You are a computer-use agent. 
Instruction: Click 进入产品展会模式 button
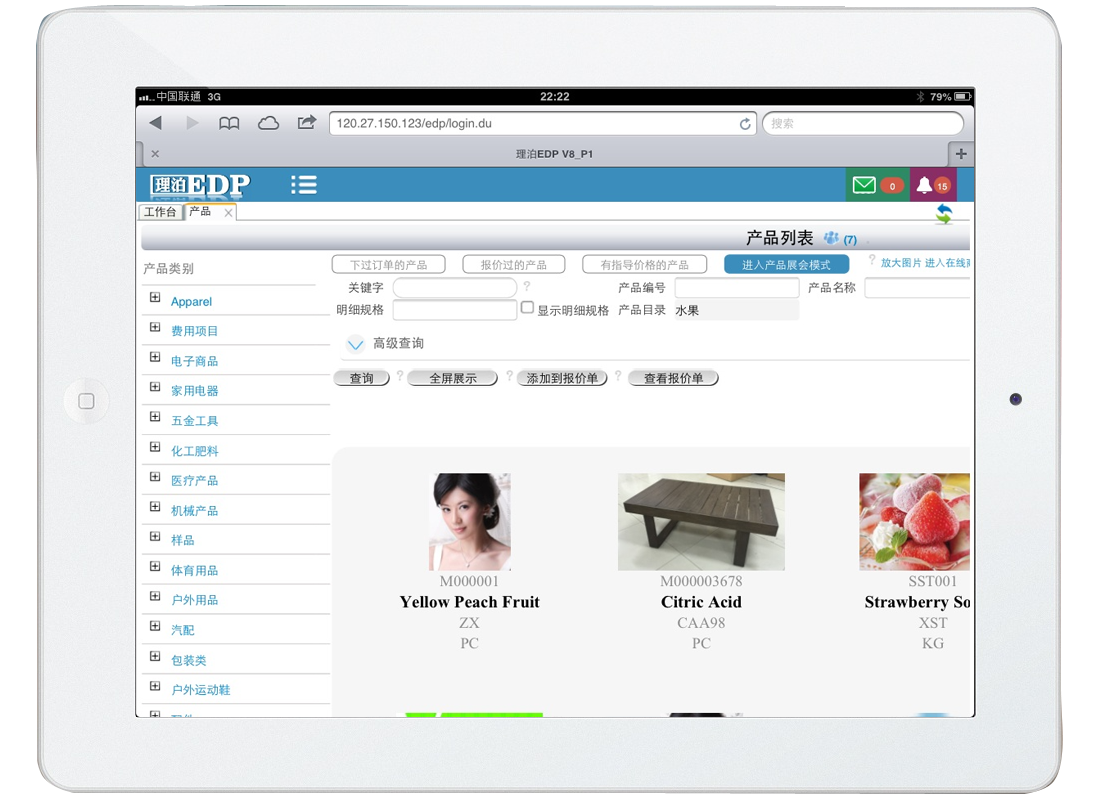tap(786, 265)
